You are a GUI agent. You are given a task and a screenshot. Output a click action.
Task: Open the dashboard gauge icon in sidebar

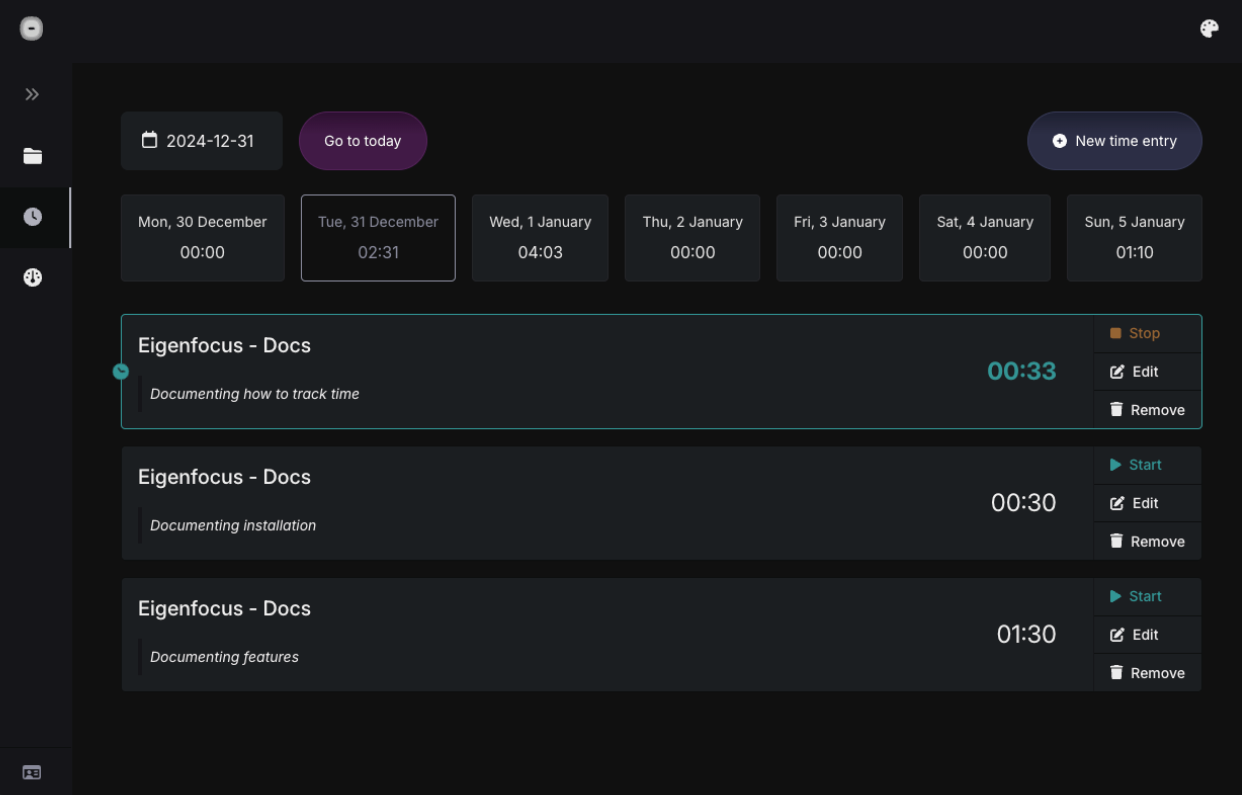[32, 277]
